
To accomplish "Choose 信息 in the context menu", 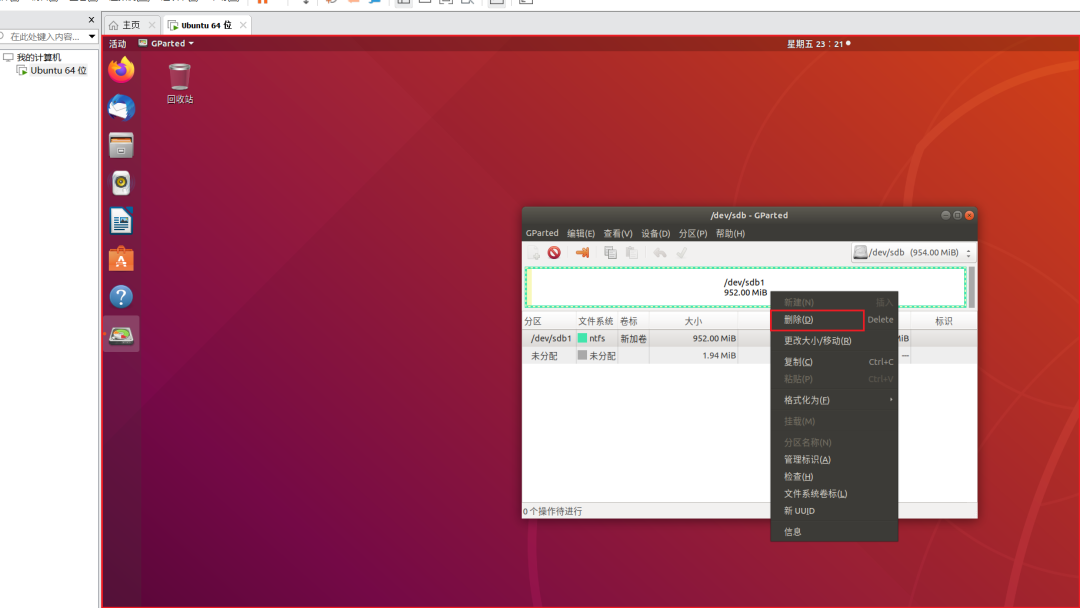I will pos(834,532).
